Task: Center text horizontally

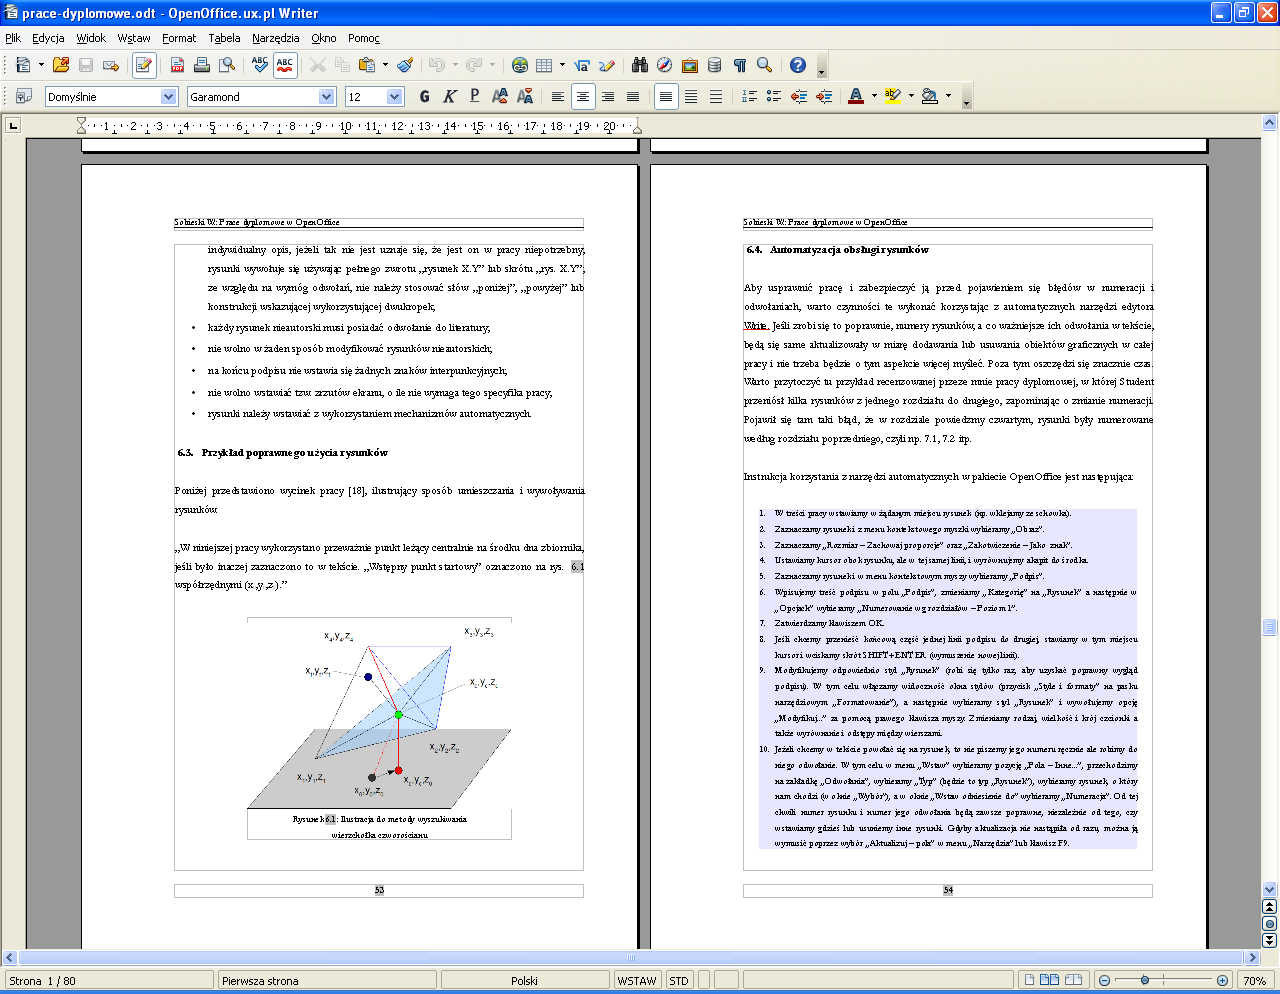Action: (x=583, y=96)
